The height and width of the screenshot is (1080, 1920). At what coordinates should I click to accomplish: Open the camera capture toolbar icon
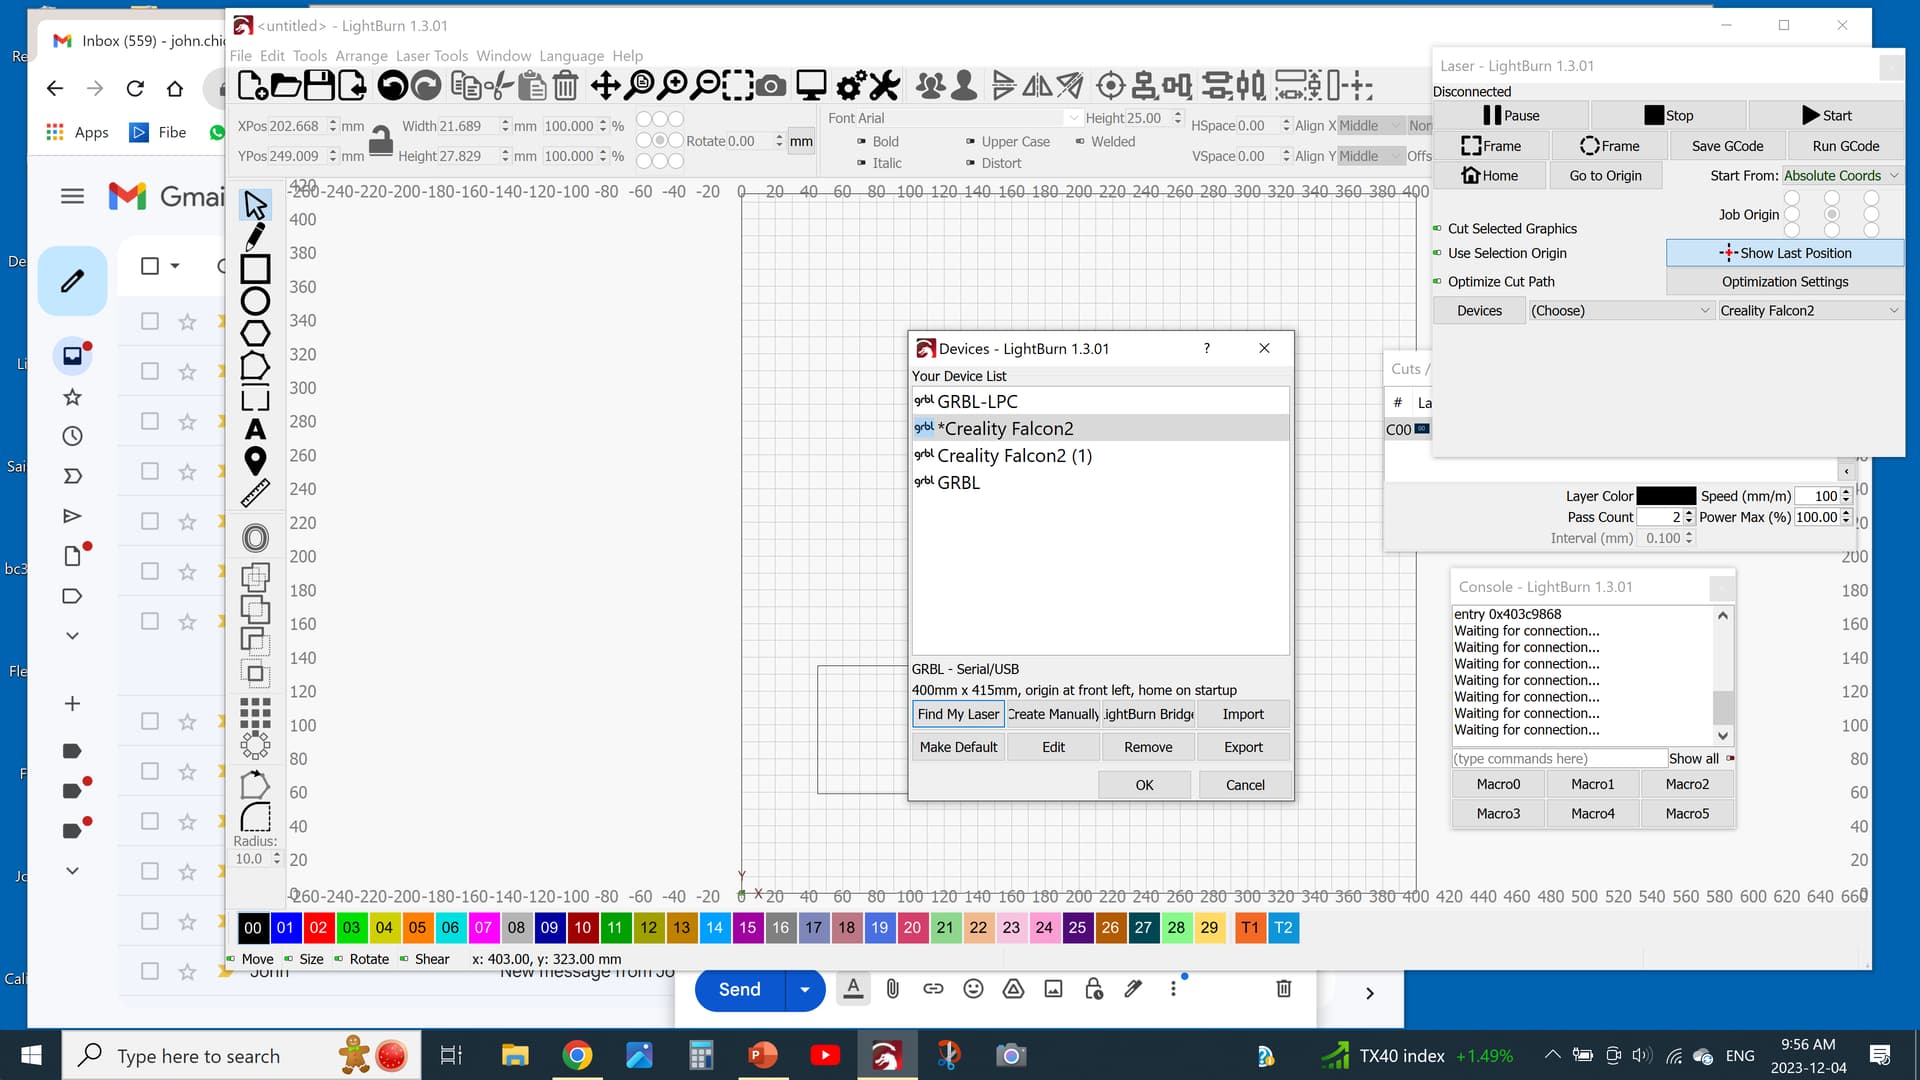pyautogui.click(x=770, y=86)
